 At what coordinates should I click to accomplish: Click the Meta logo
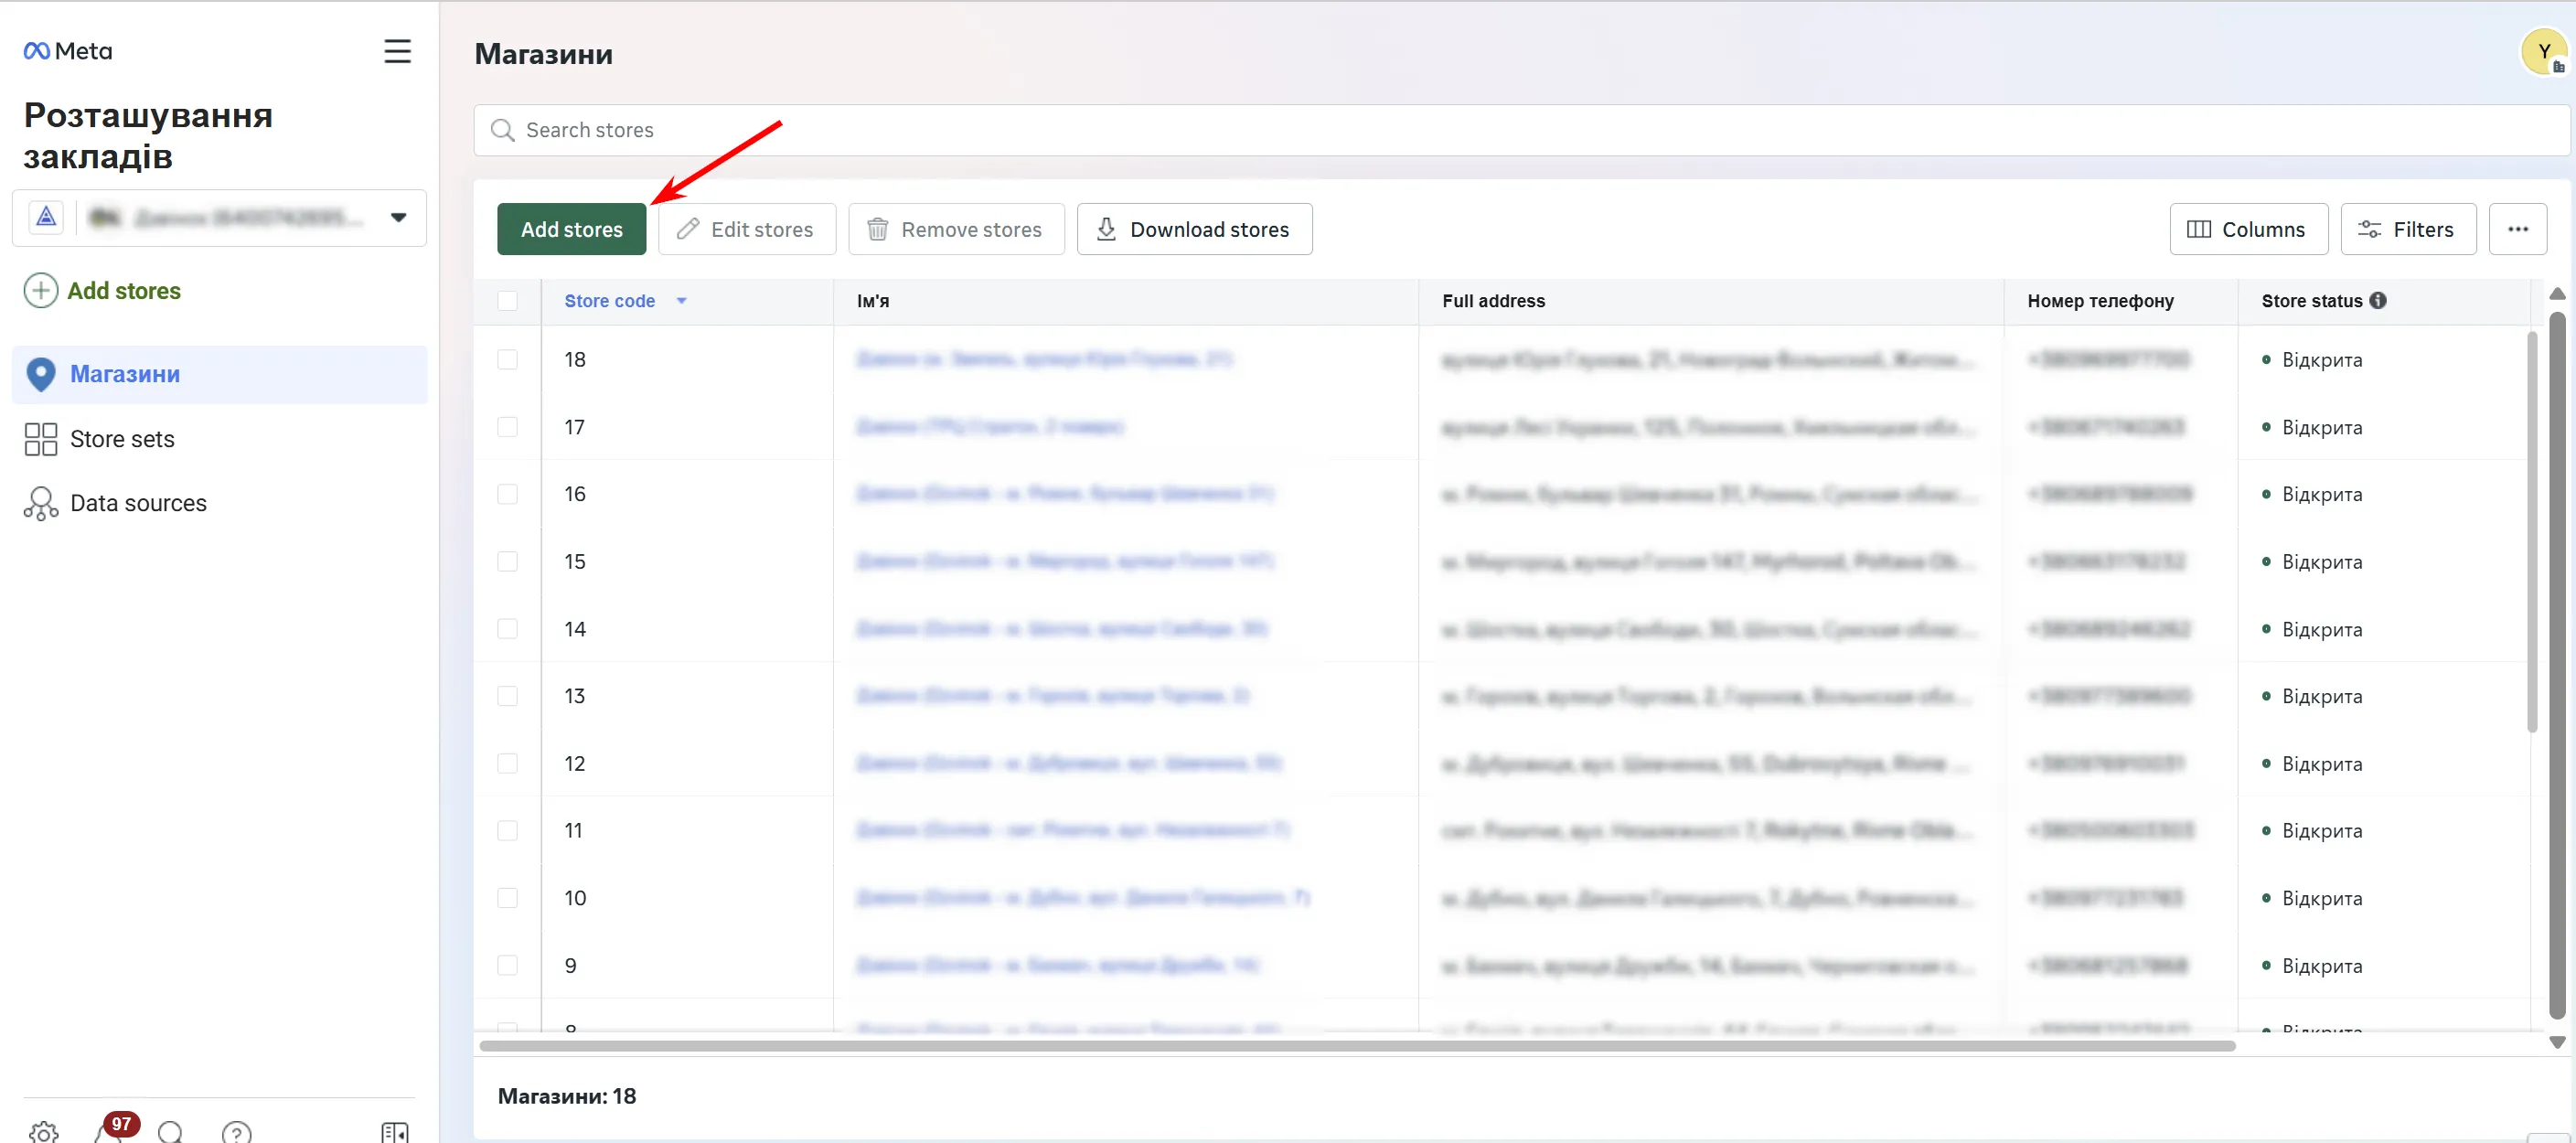(66, 51)
